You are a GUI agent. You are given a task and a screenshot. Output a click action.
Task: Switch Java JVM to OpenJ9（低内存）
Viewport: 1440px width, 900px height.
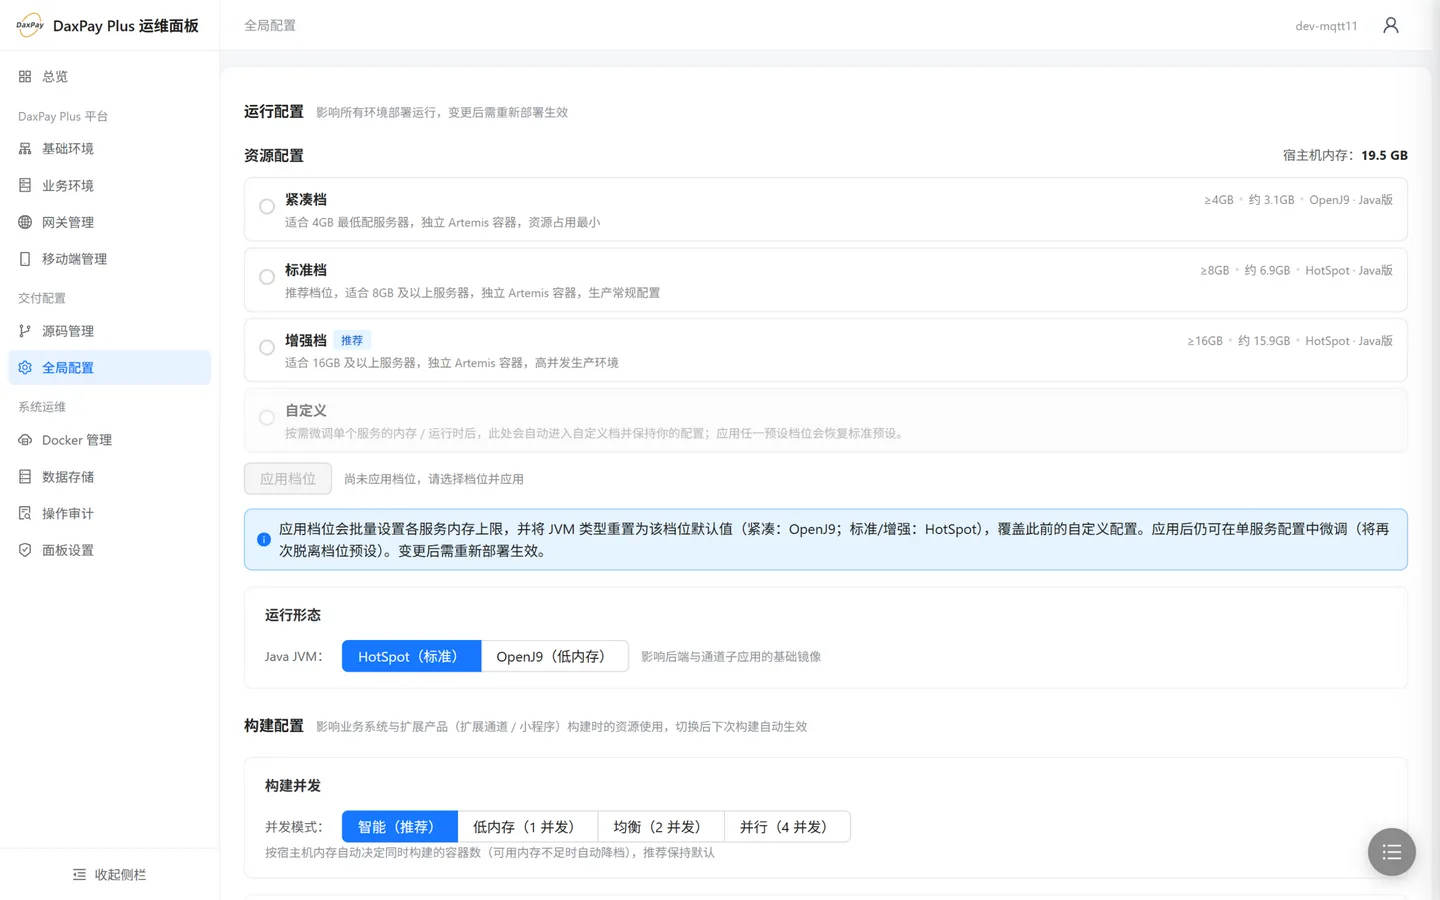click(555, 656)
